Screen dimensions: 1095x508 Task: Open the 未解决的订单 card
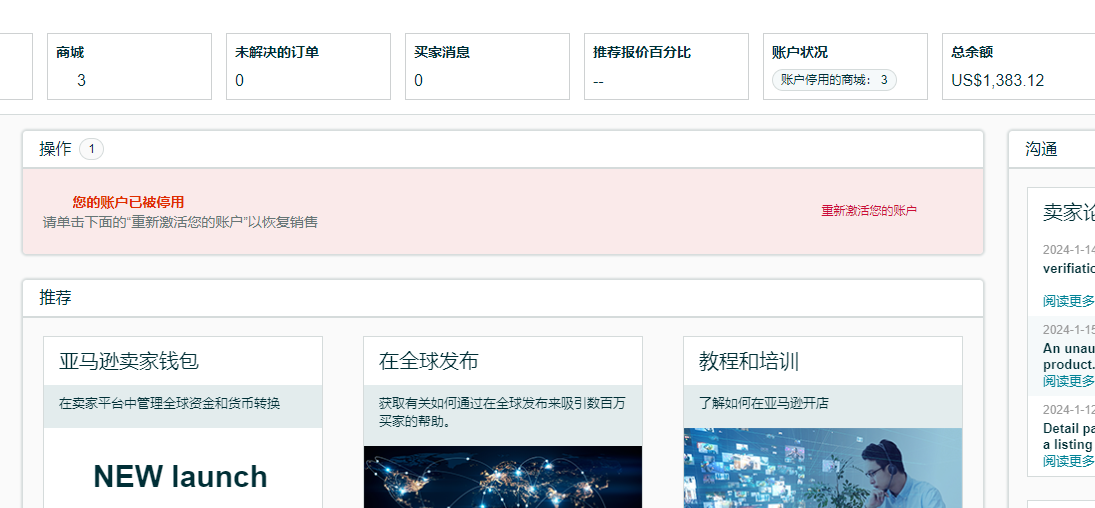[308, 66]
